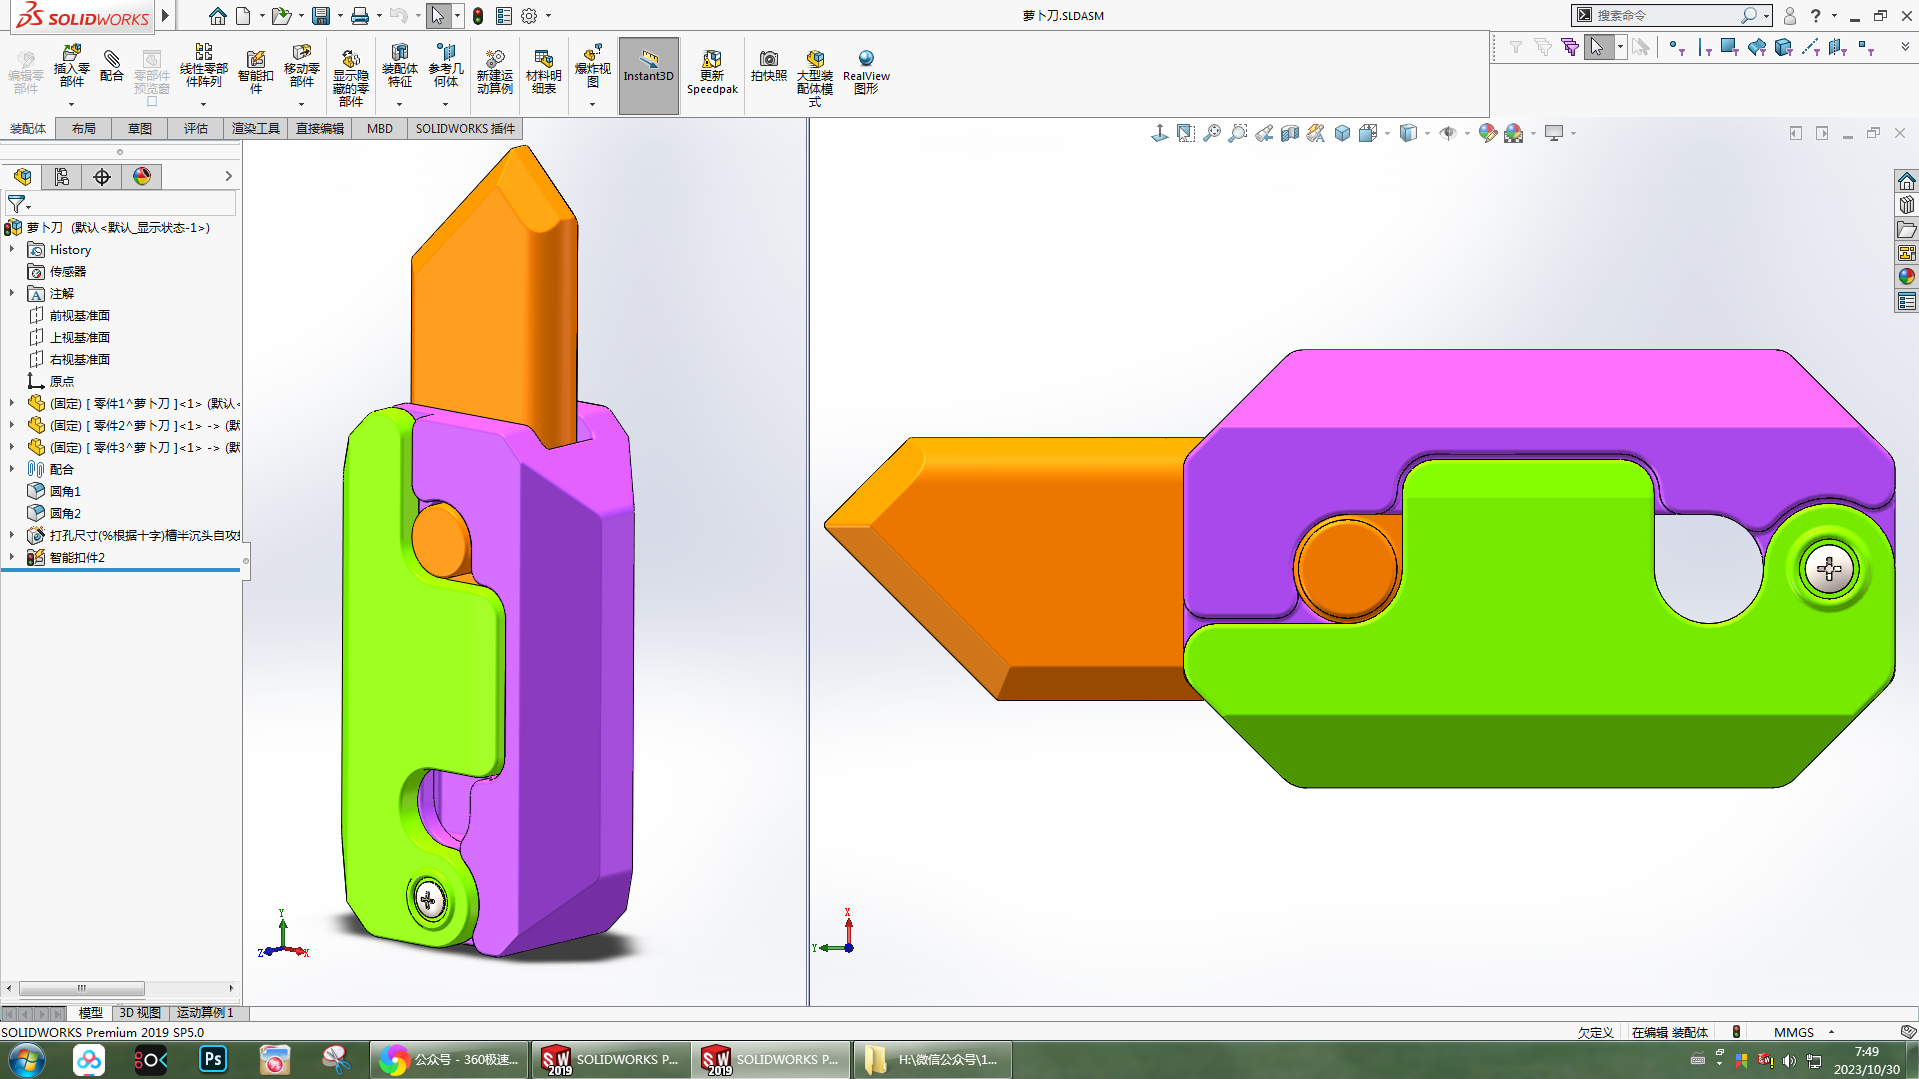Click the Section View icon in view toolbar

[x=1289, y=133]
